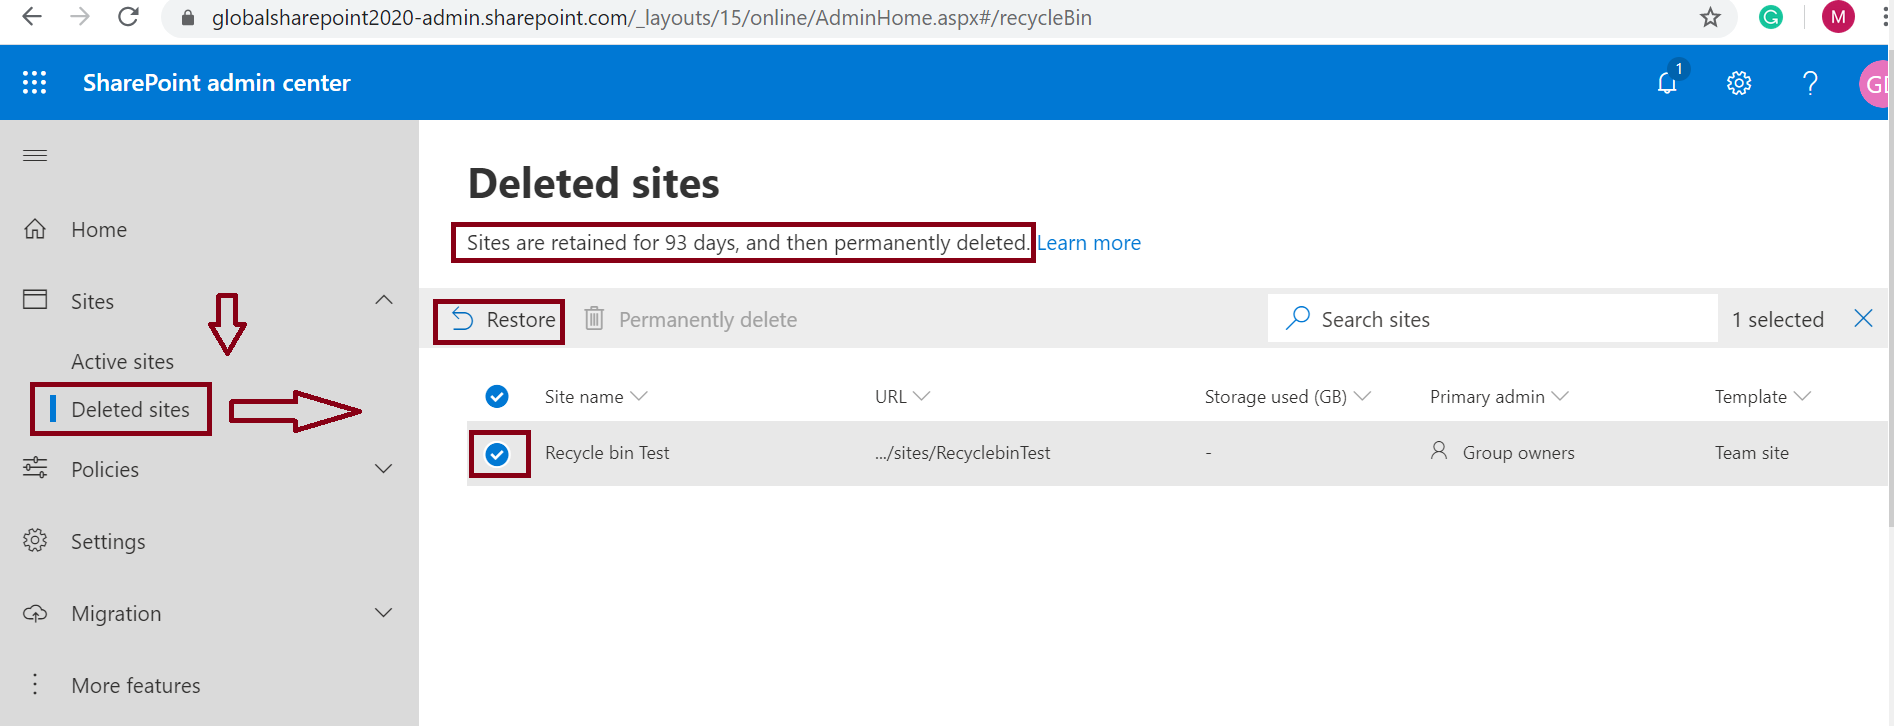Open More features in sidebar

coord(136,686)
